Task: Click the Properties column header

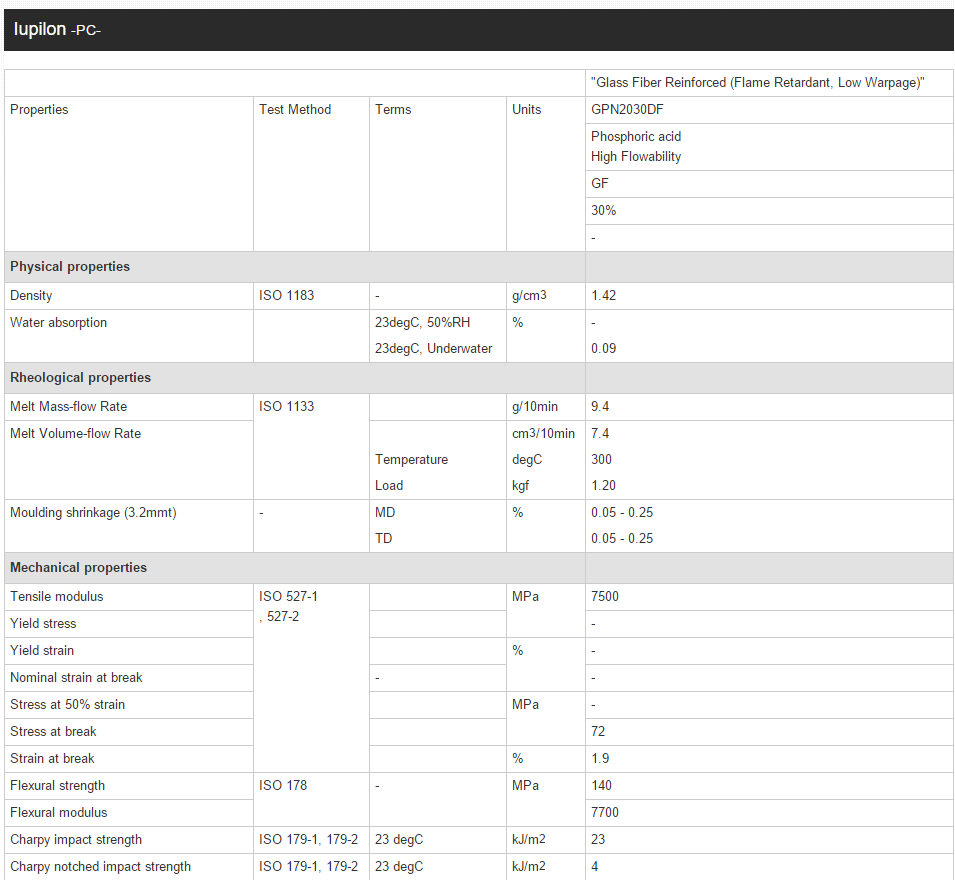Action: point(39,110)
